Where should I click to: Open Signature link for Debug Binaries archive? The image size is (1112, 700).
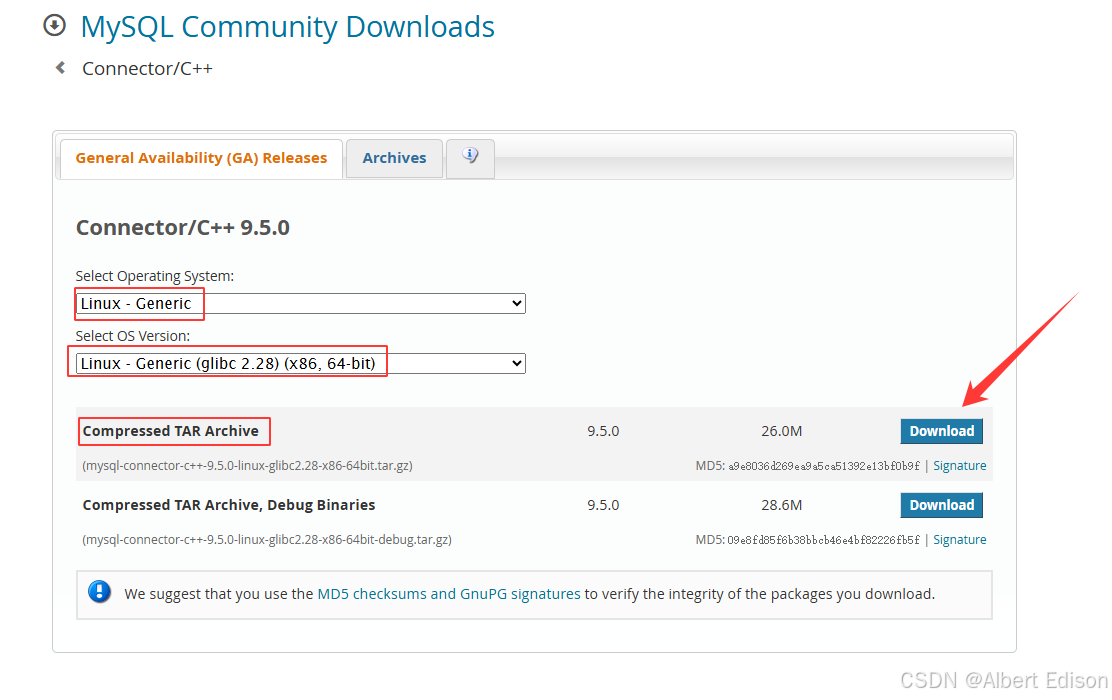coord(960,540)
